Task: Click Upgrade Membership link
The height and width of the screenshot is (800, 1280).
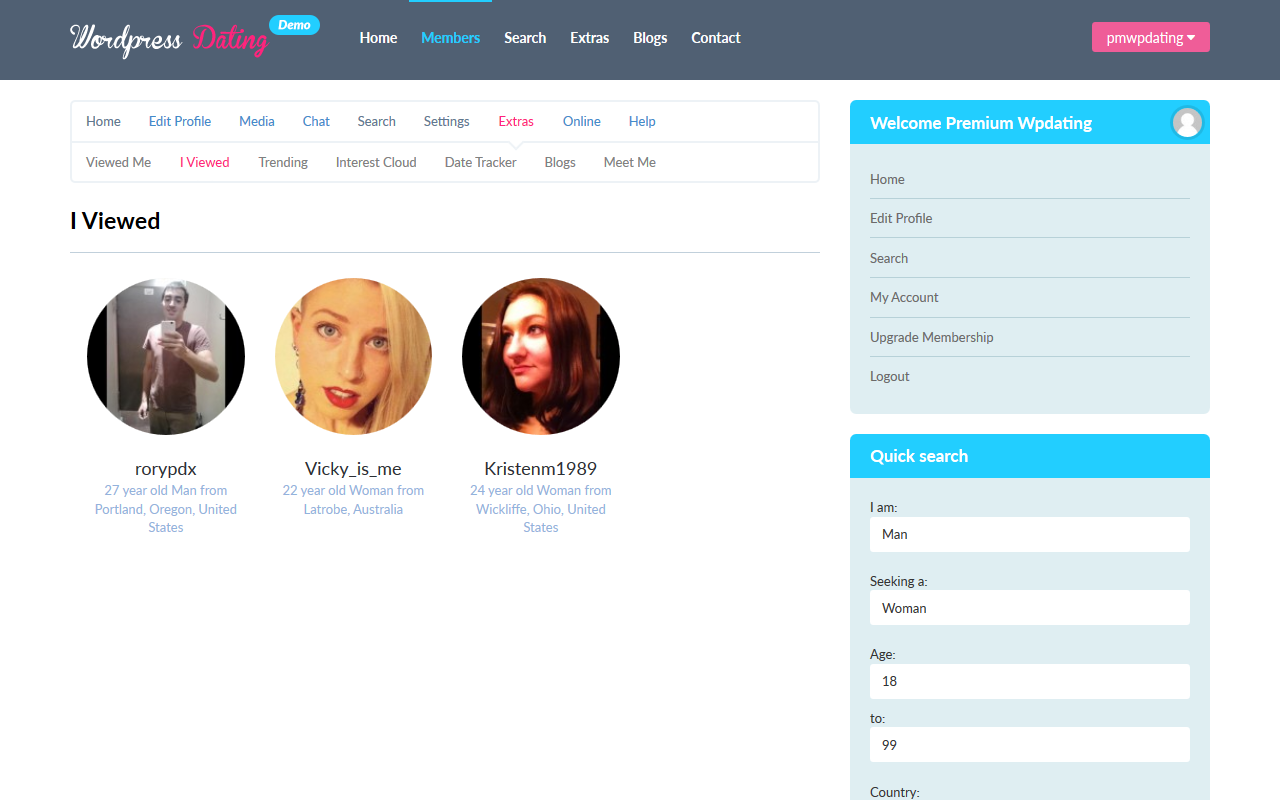Action: 932,337
